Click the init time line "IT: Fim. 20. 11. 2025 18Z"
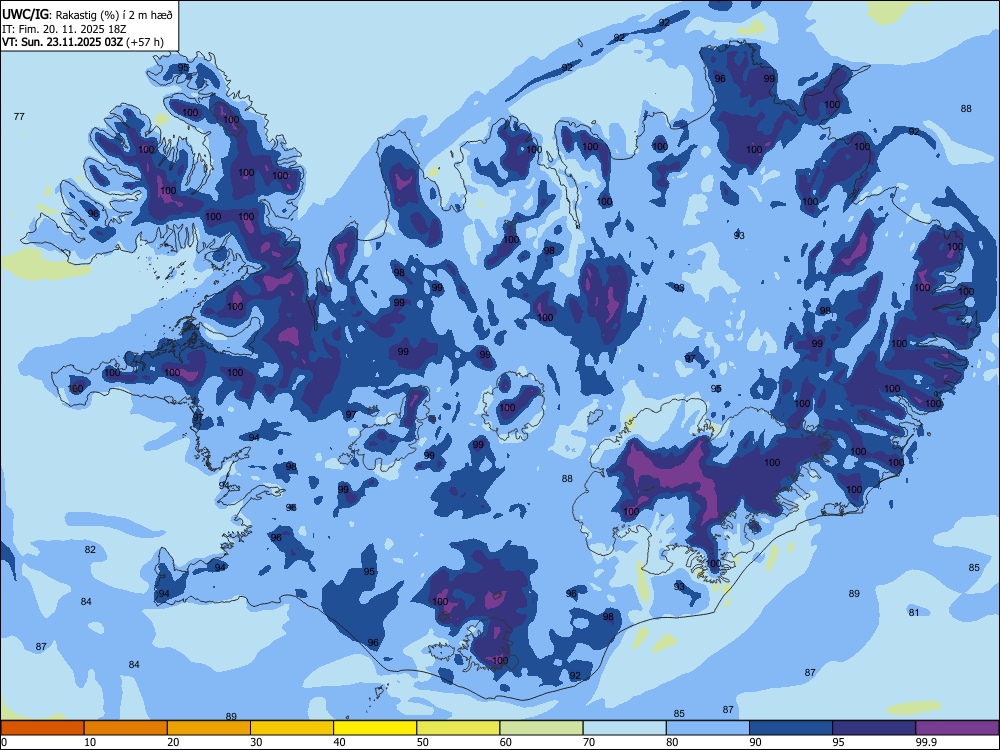 [x=64, y=29]
